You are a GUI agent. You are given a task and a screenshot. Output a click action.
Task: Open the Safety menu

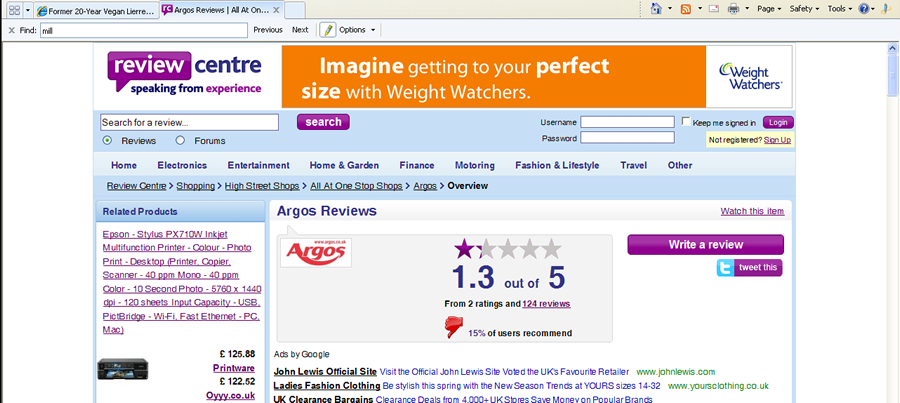804,9
